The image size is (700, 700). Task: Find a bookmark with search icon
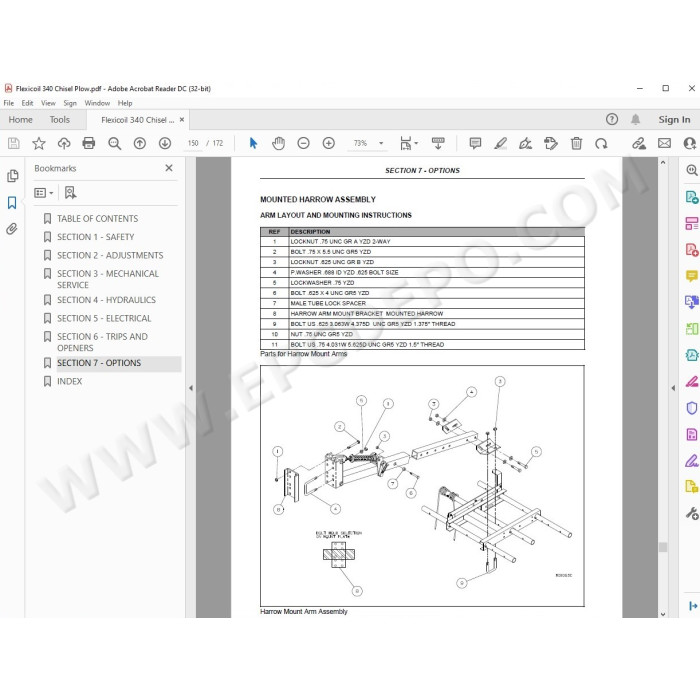70,193
